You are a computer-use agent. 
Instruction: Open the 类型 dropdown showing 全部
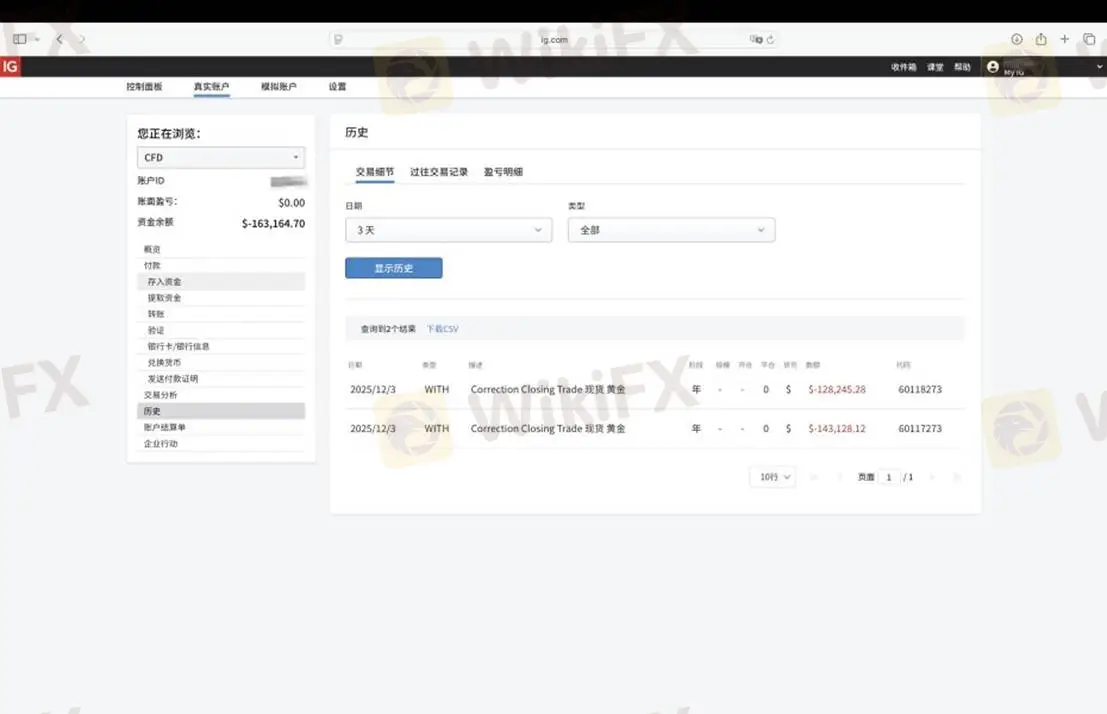pyautogui.click(x=671, y=230)
